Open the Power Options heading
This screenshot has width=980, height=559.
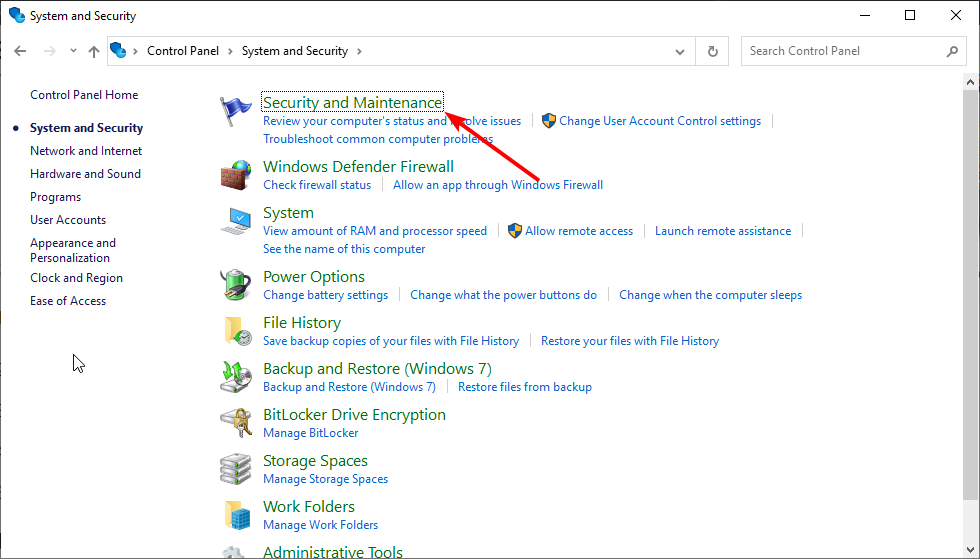(x=314, y=277)
